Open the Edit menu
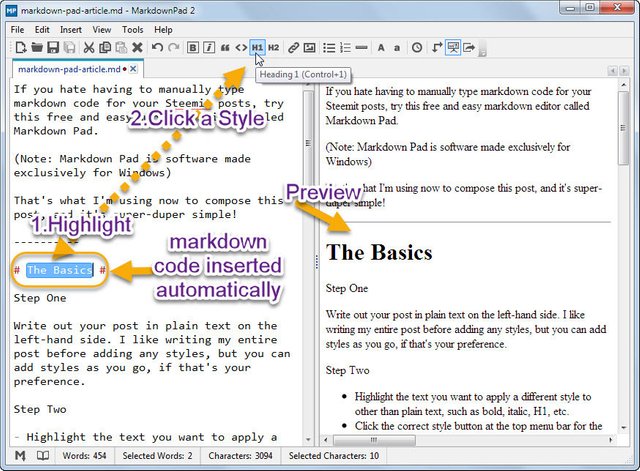The height and width of the screenshot is (471, 640). coord(42,30)
